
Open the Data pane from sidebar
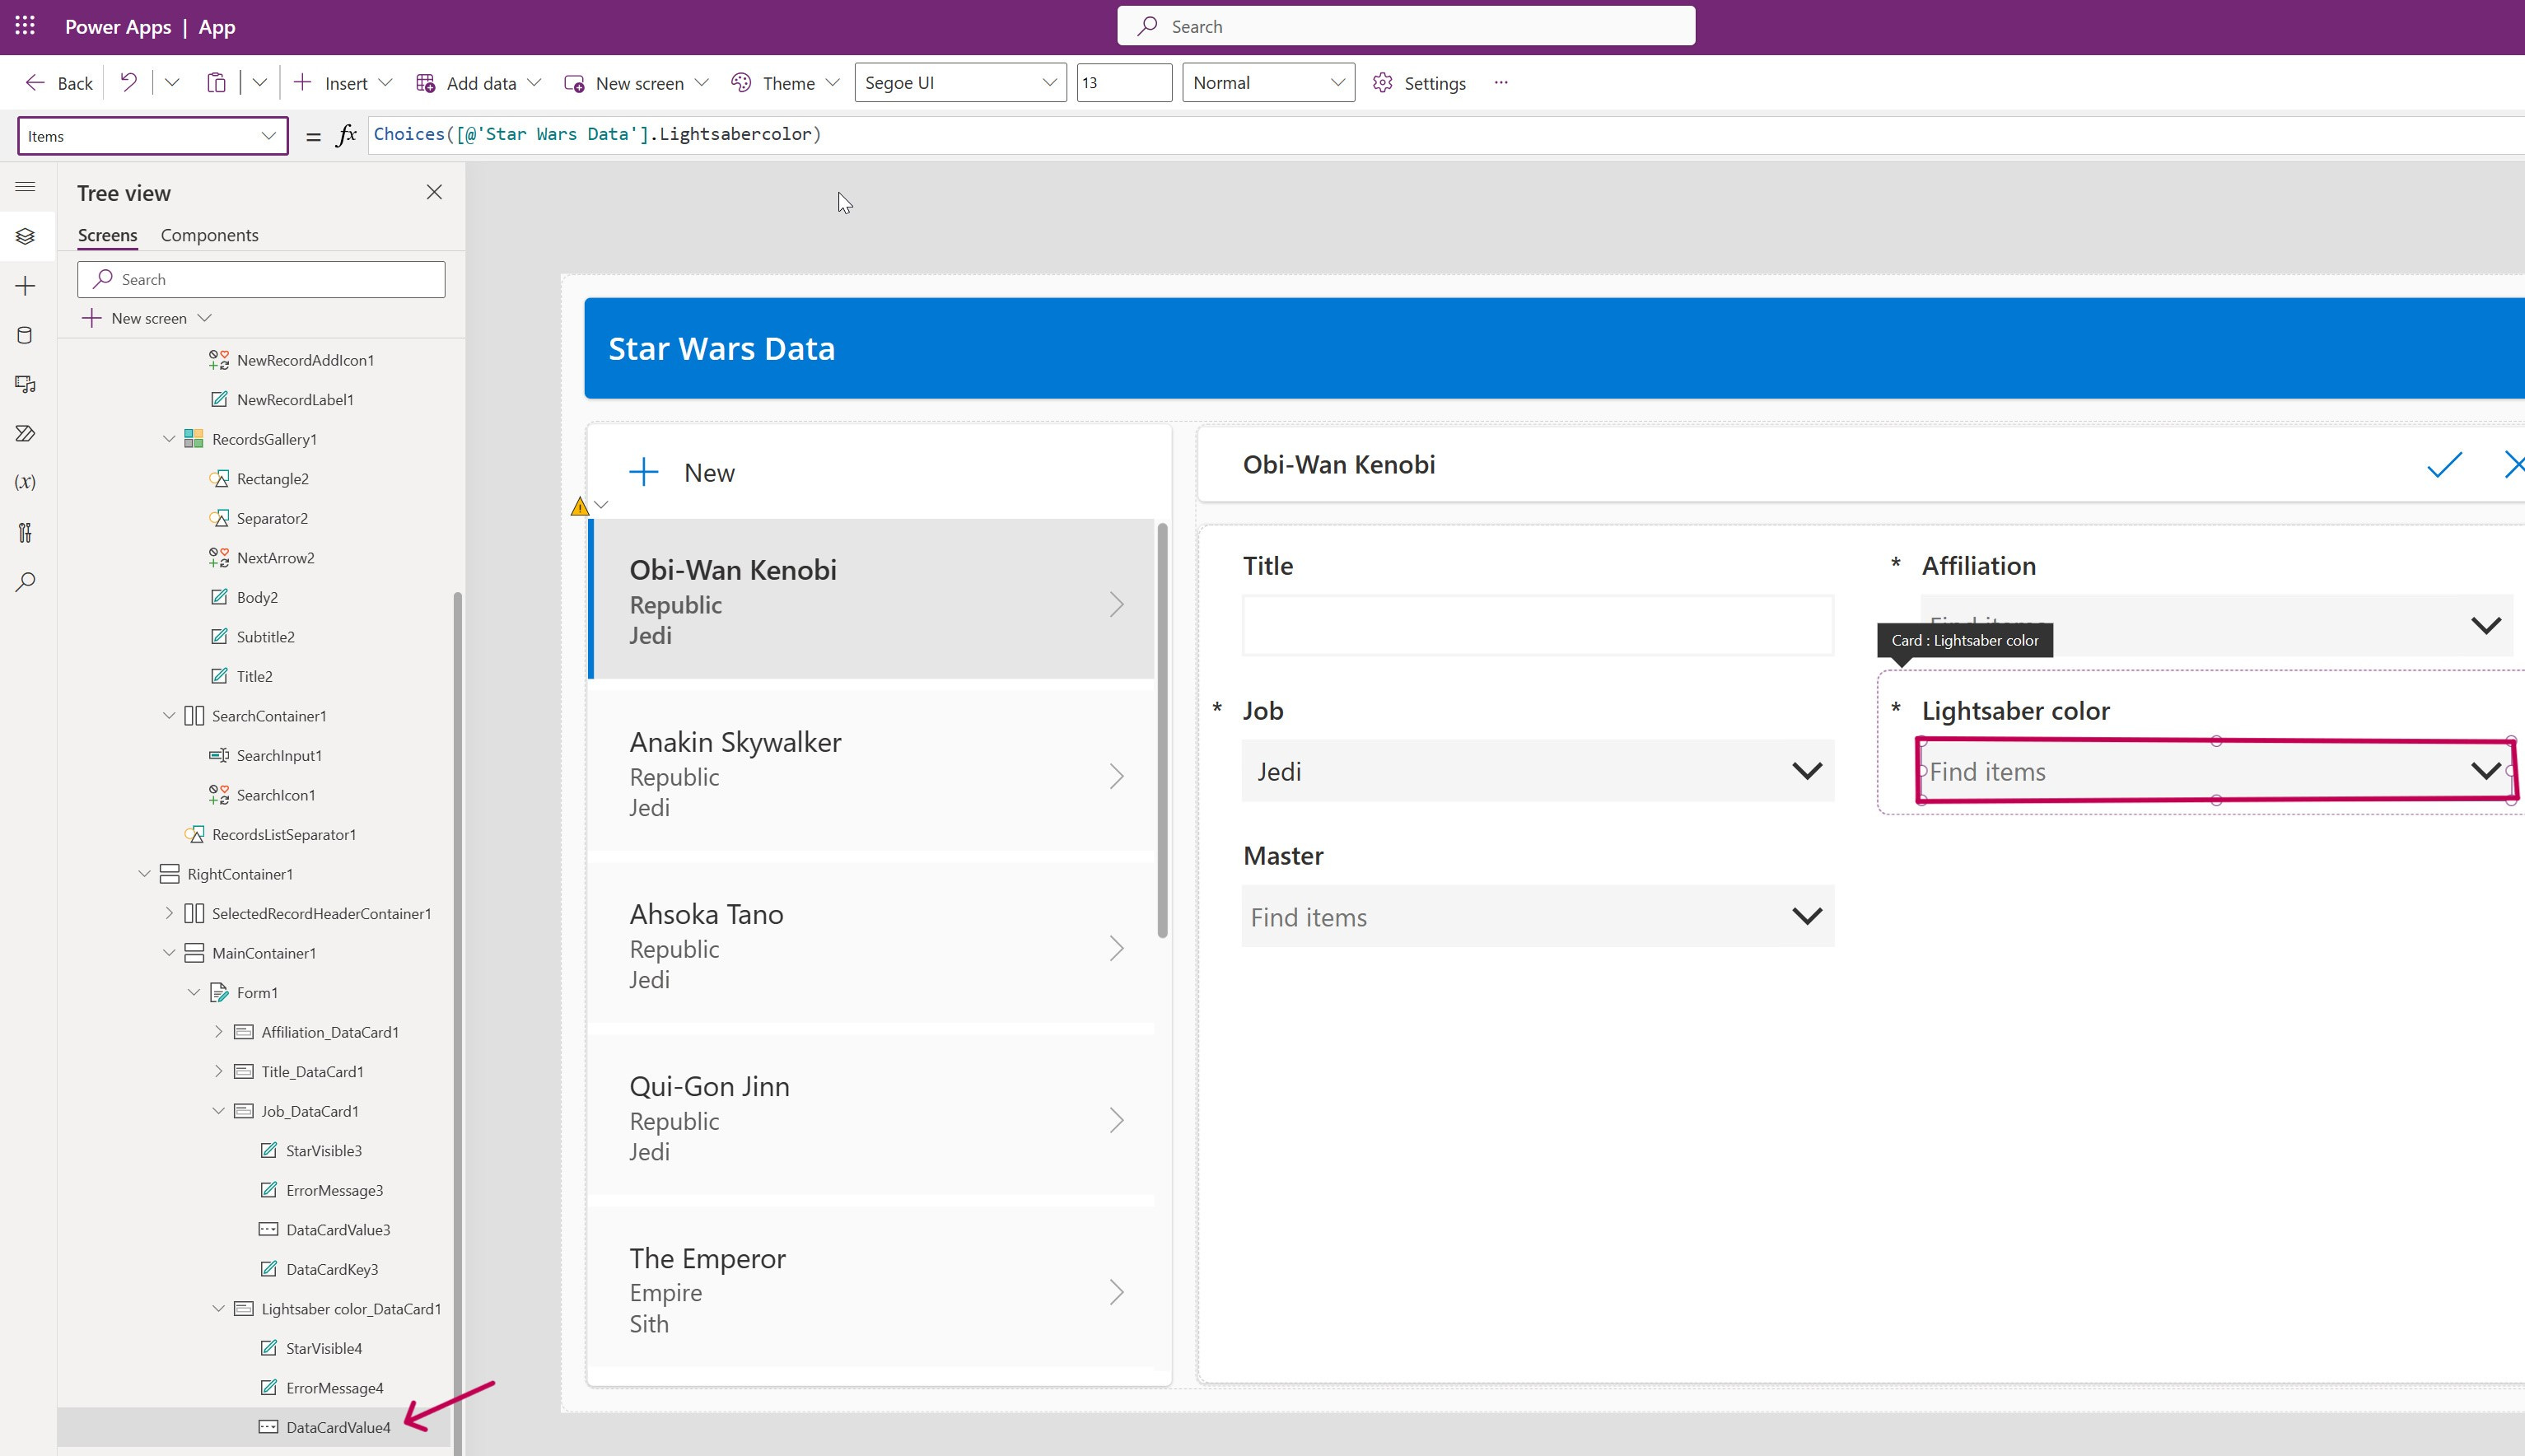click(26, 335)
